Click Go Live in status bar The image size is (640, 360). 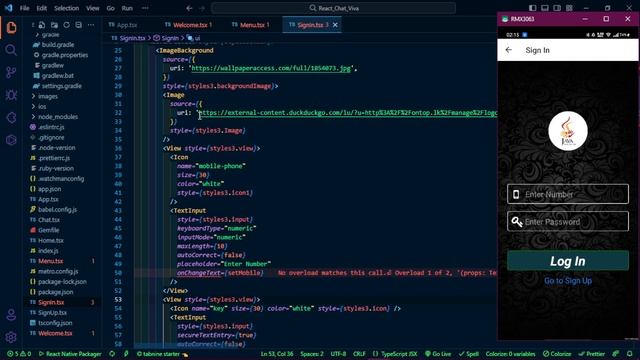point(438,354)
